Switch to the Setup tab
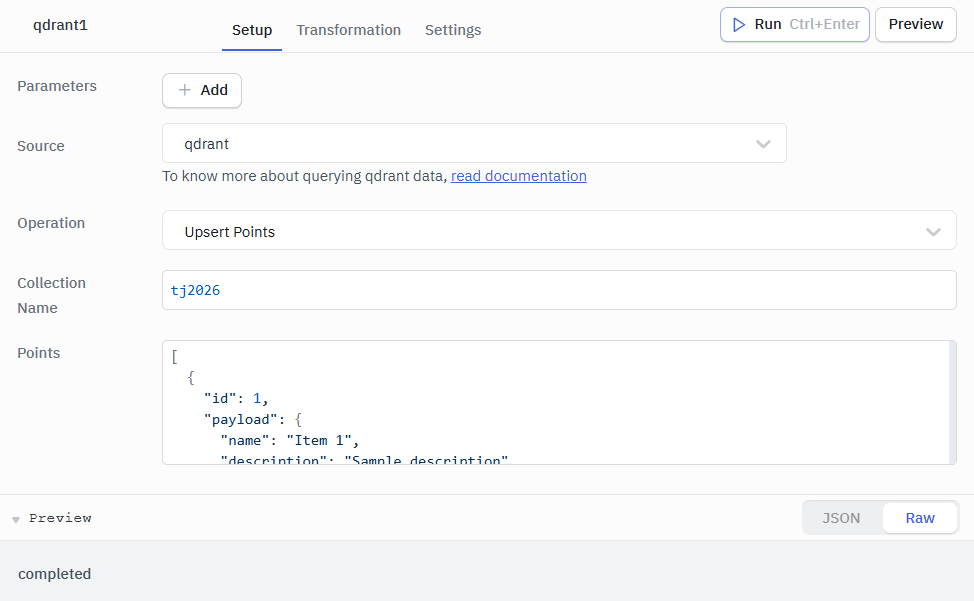 point(252,30)
